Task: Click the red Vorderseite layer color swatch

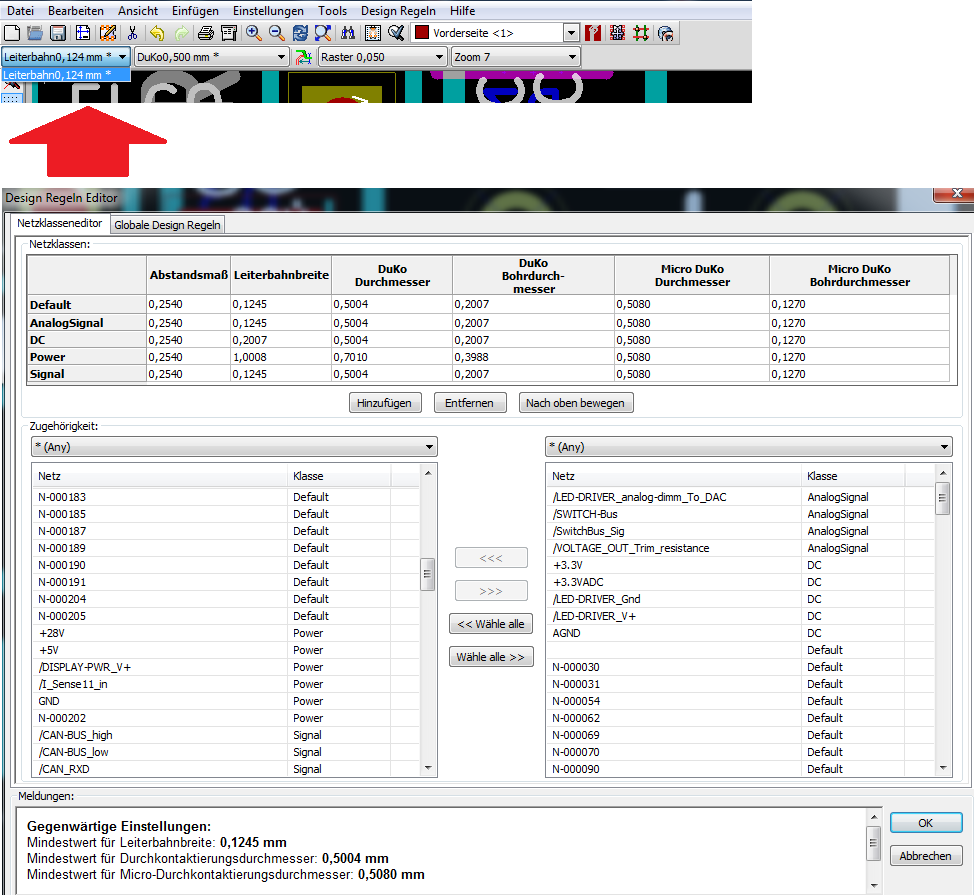Action: [x=422, y=32]
